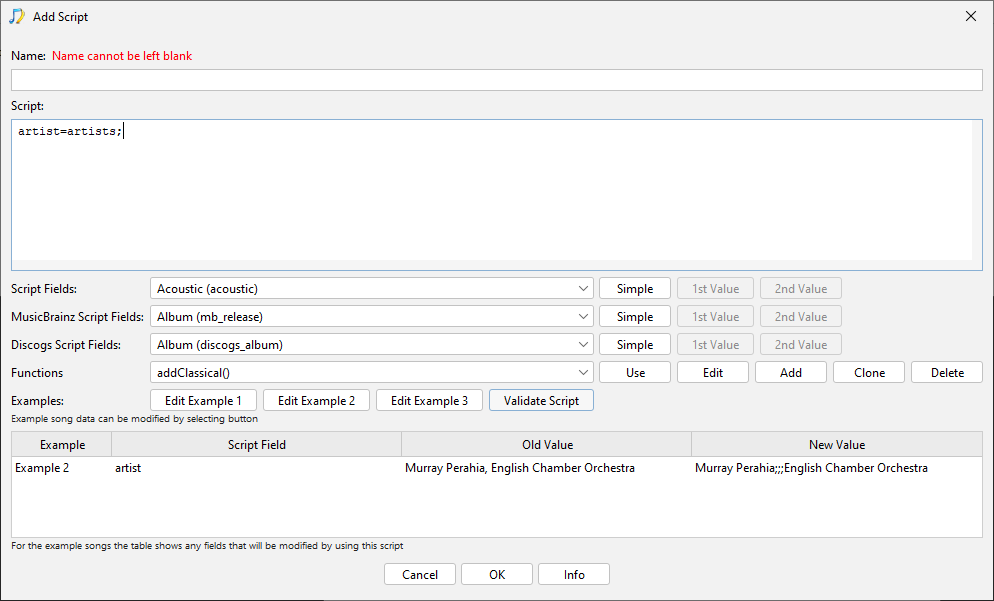This screenshot has height=601, width=994.
Task: Click inside the Script text area
Action: 496,195
